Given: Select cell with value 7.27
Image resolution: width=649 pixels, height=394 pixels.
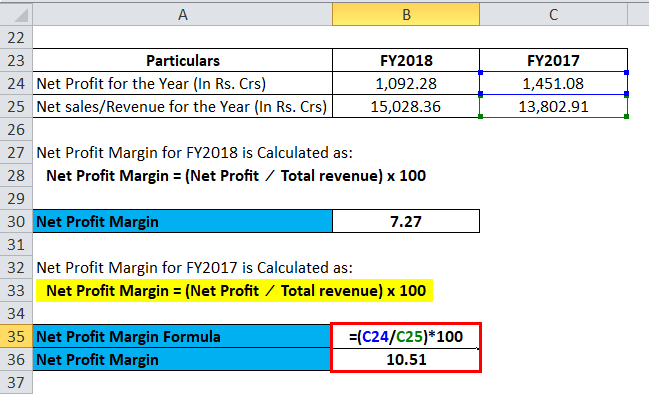Looking at the screenshot, I should click(x=406, y=221).
